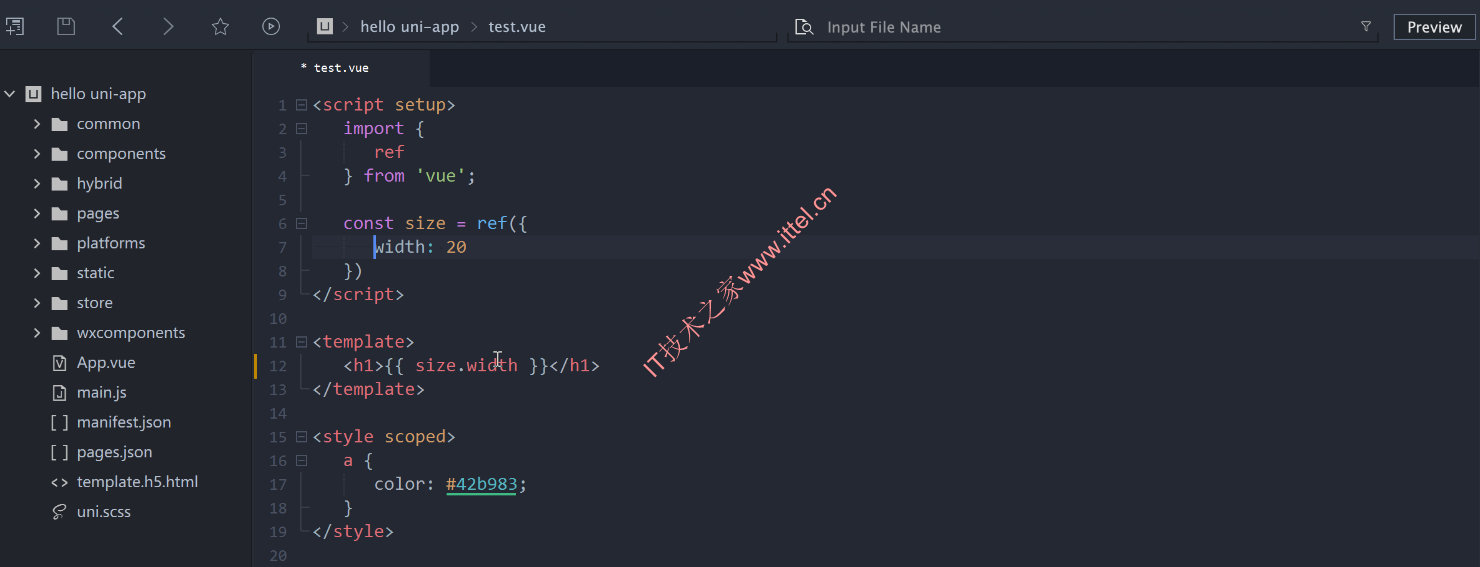This screenshot has width=1480, height=567.
Task: Click the filter funnel icon
Action: click(x=1366, y=27)
